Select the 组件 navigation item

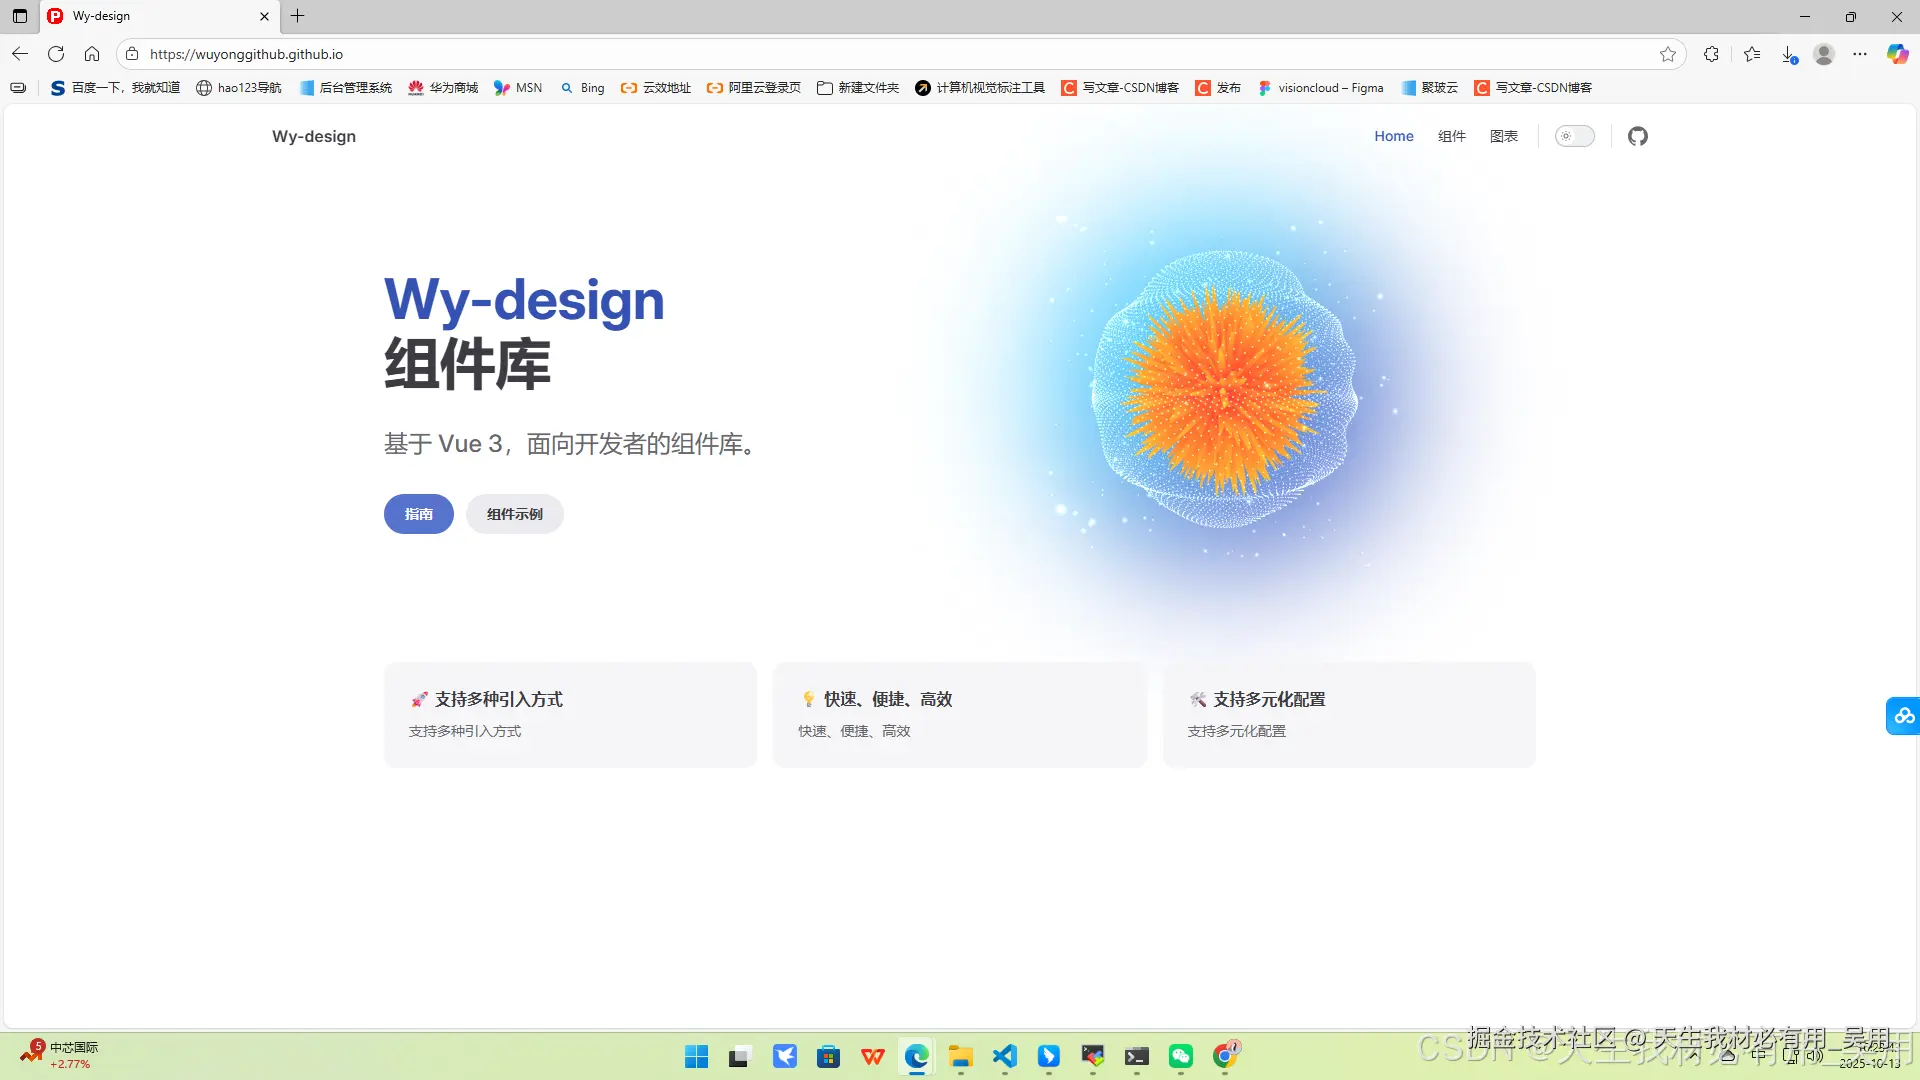(x=1451, y=136)
